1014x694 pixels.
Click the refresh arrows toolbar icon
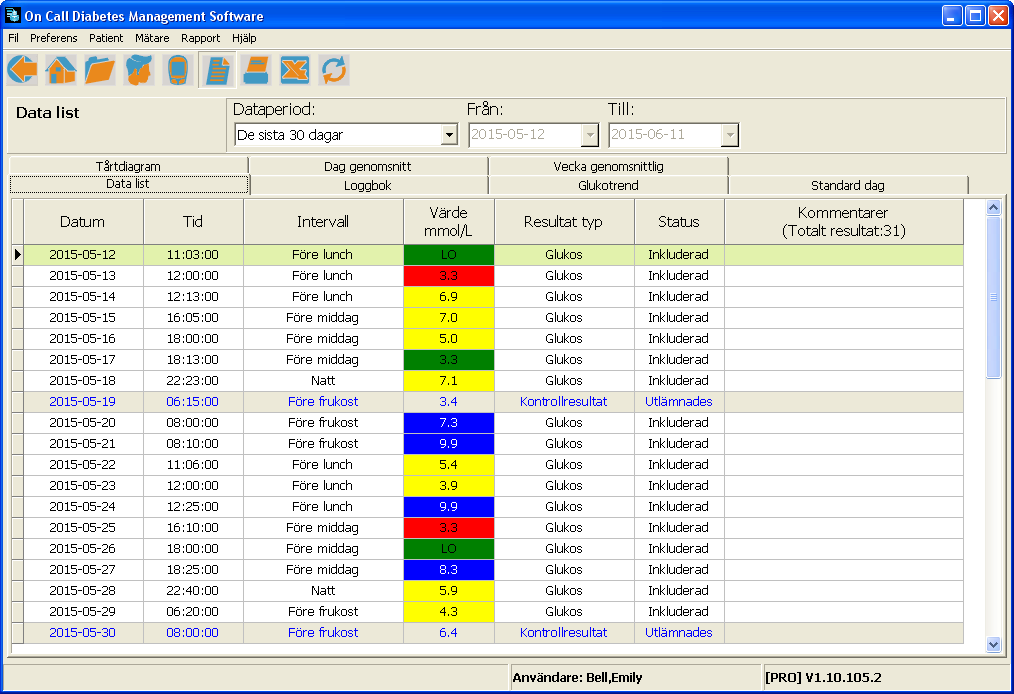pyautogui.click(x=334, y=70)
